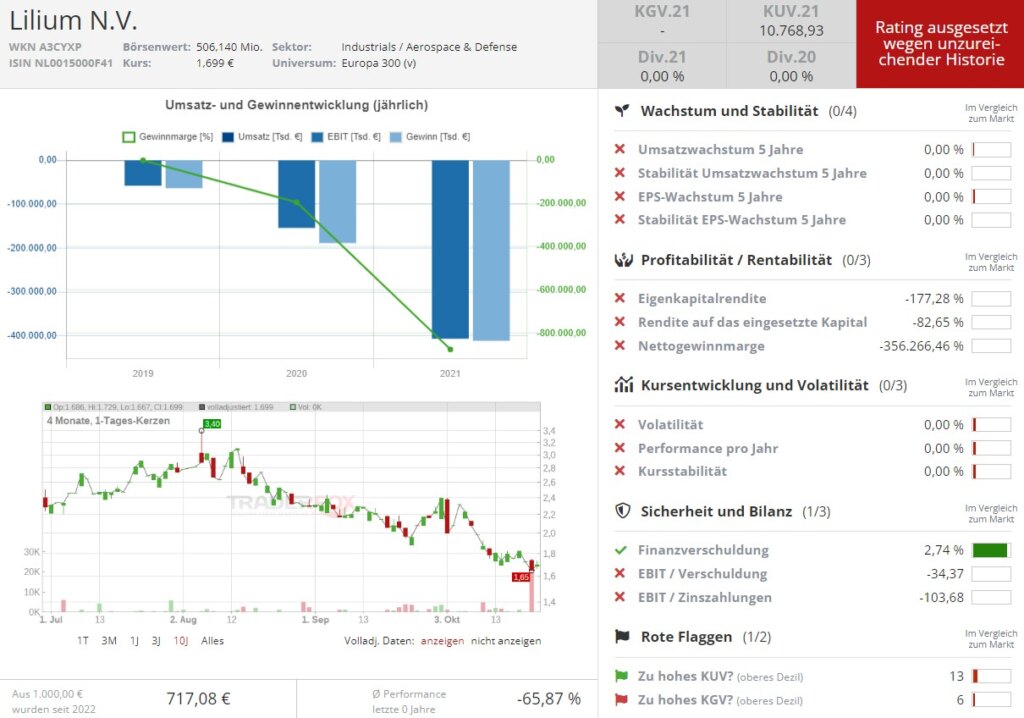This screenshot has width=1024, height=718.
Task: Click the plant icon beside Wachstum und Stabilität
Action: 622,110
